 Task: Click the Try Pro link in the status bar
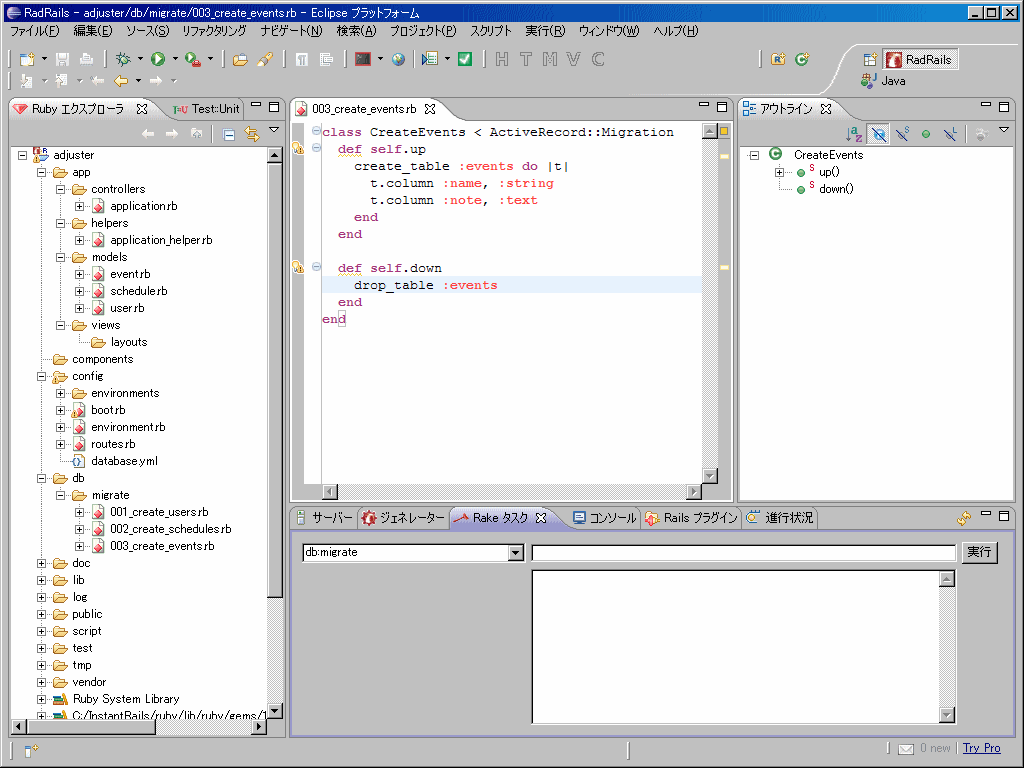pyautogui.click(x=981, y=747)
